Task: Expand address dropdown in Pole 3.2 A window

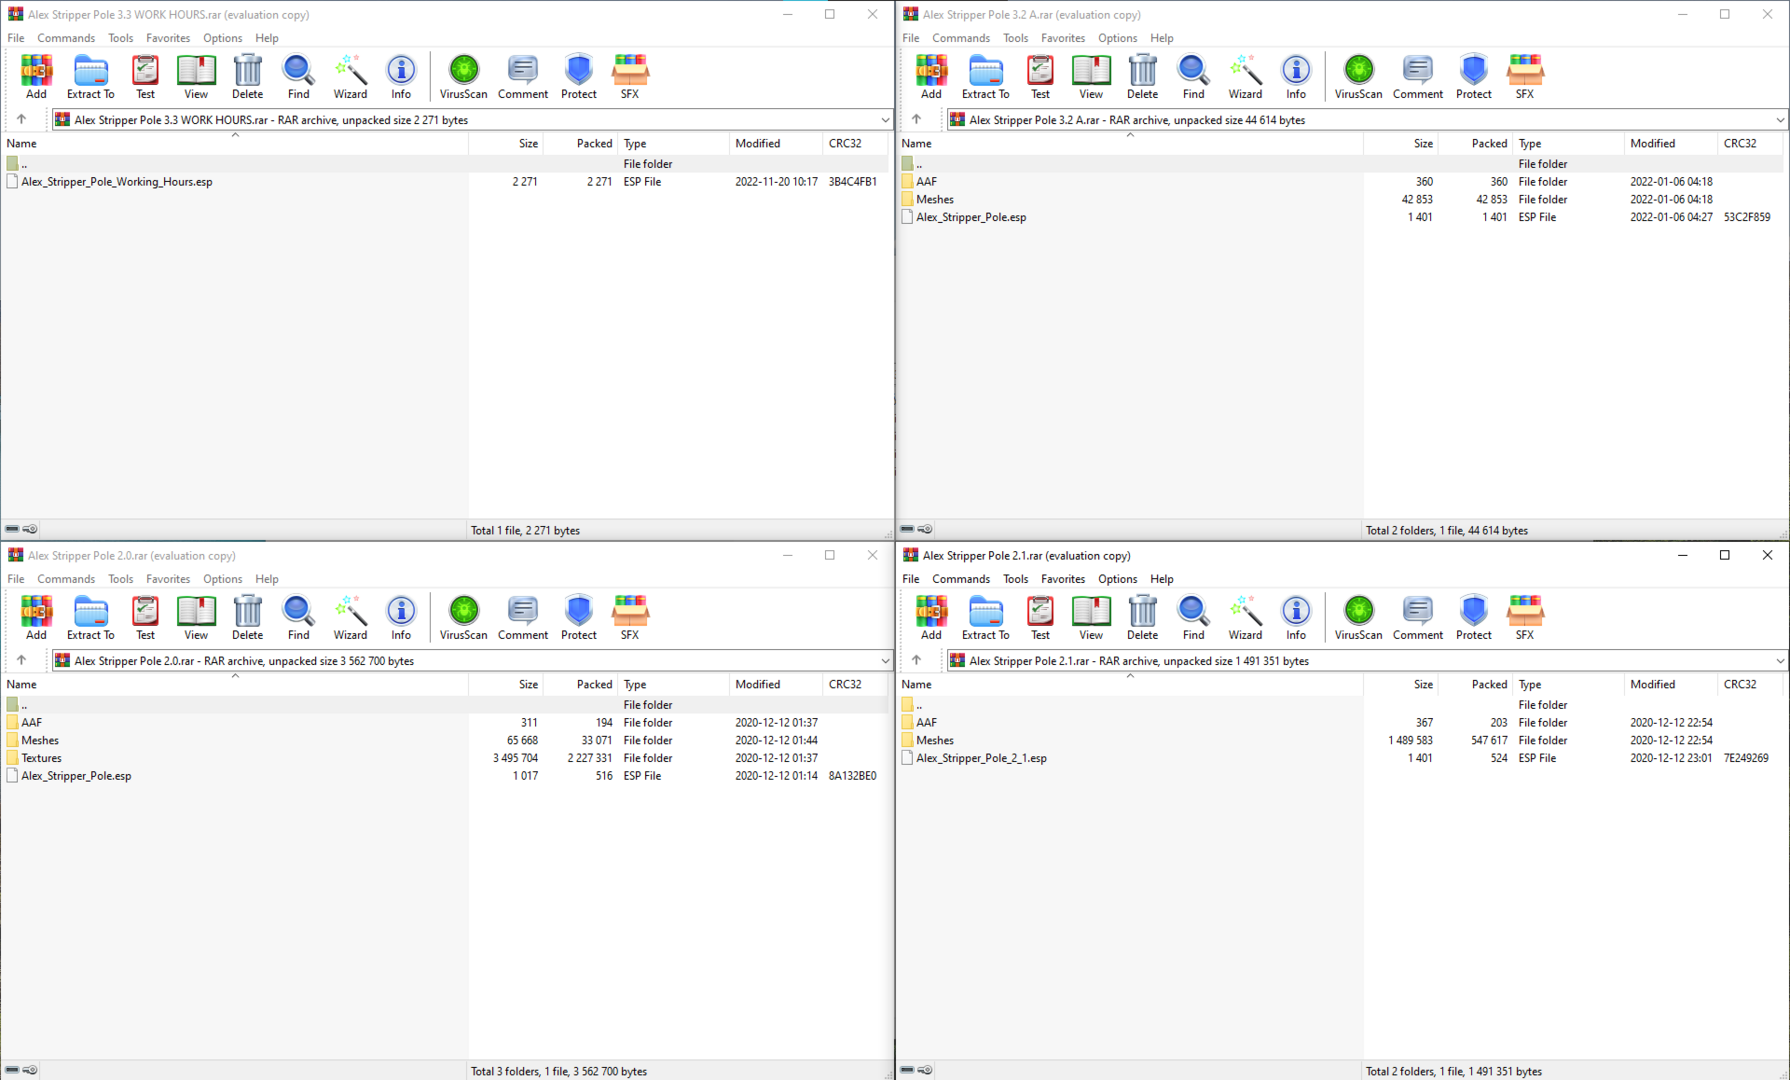Action: tap(1779, 120)
